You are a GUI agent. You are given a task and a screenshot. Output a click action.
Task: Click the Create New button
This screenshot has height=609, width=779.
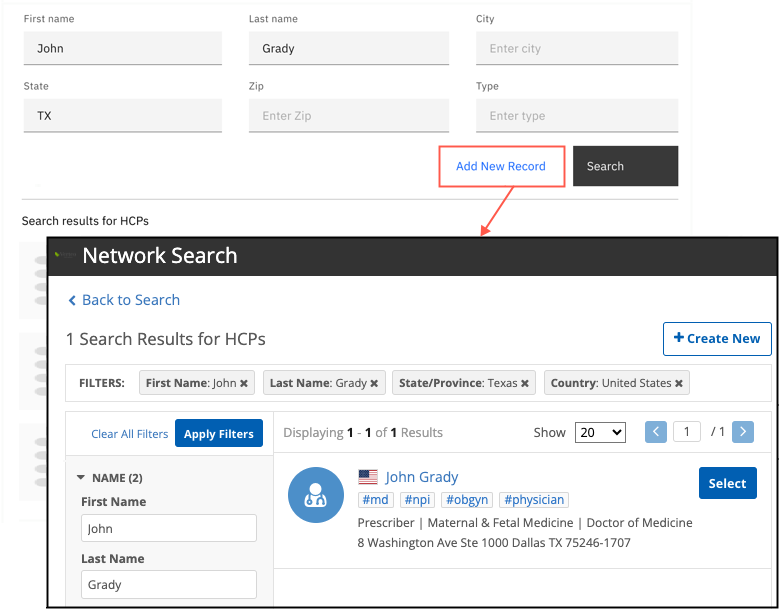pyautogui.click(x=717, y=339)
